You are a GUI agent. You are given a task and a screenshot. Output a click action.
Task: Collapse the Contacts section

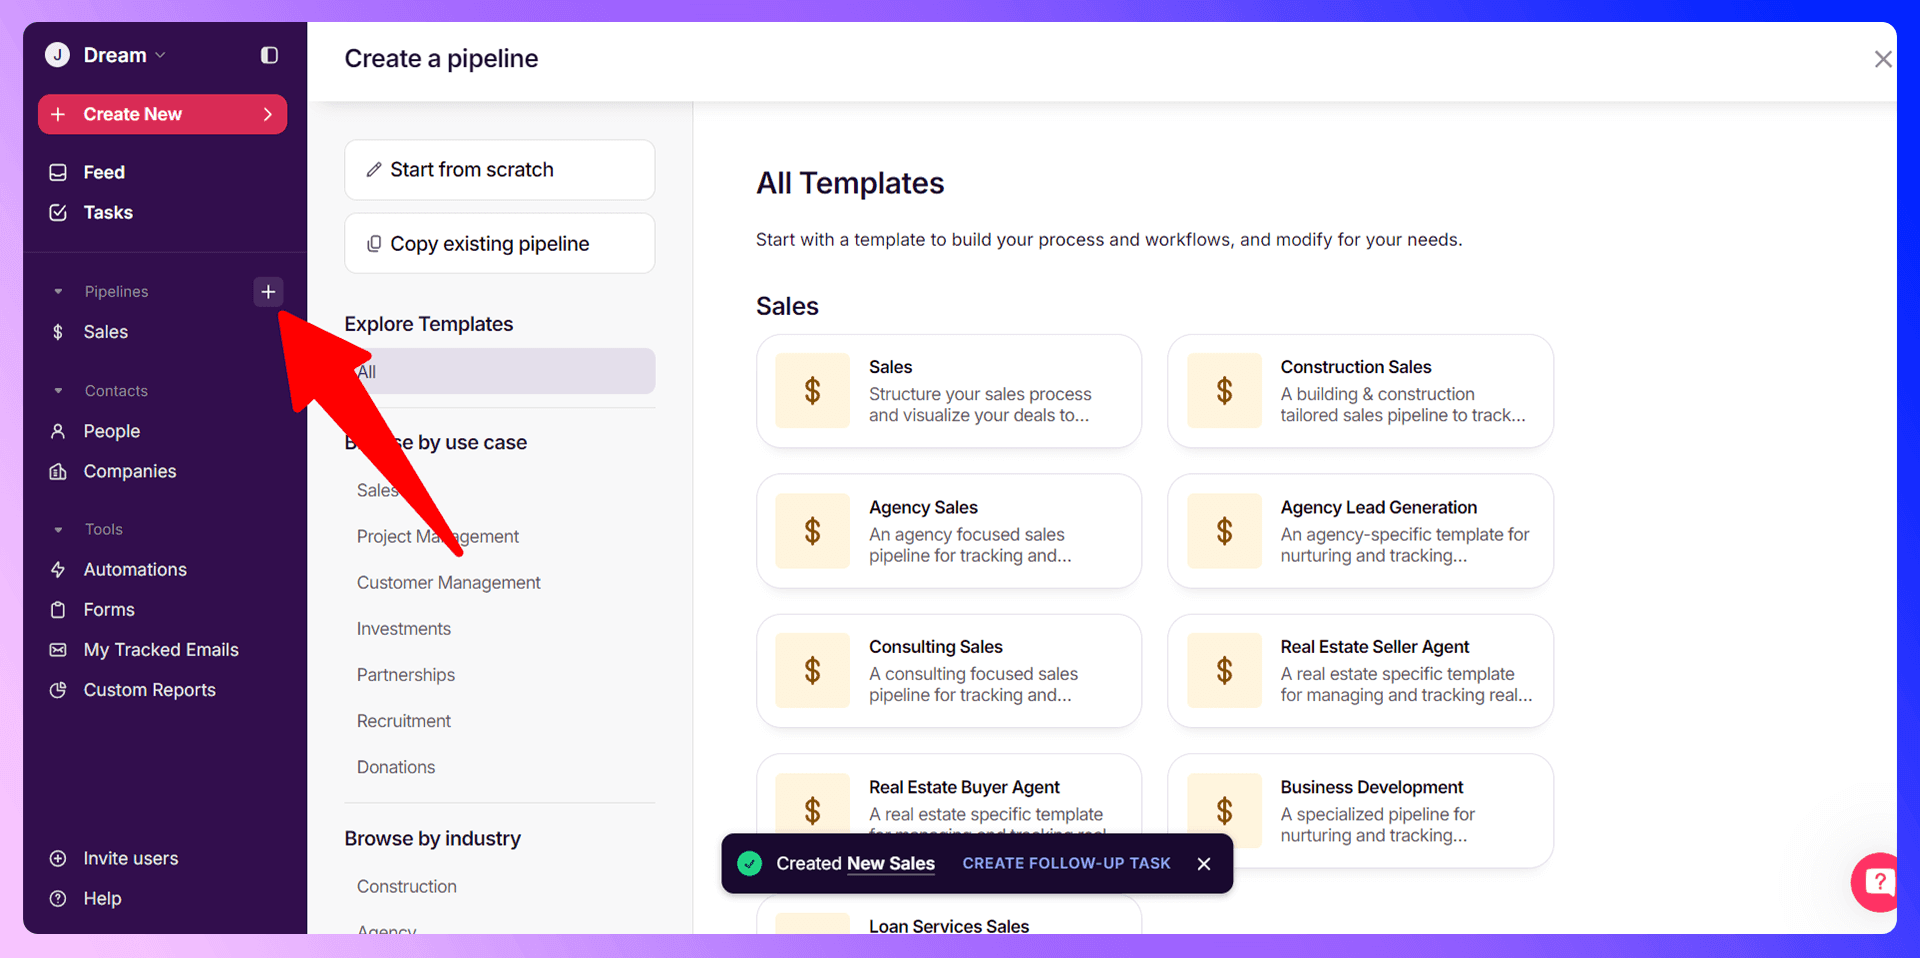pyautogui.click(x=58, y=391)
